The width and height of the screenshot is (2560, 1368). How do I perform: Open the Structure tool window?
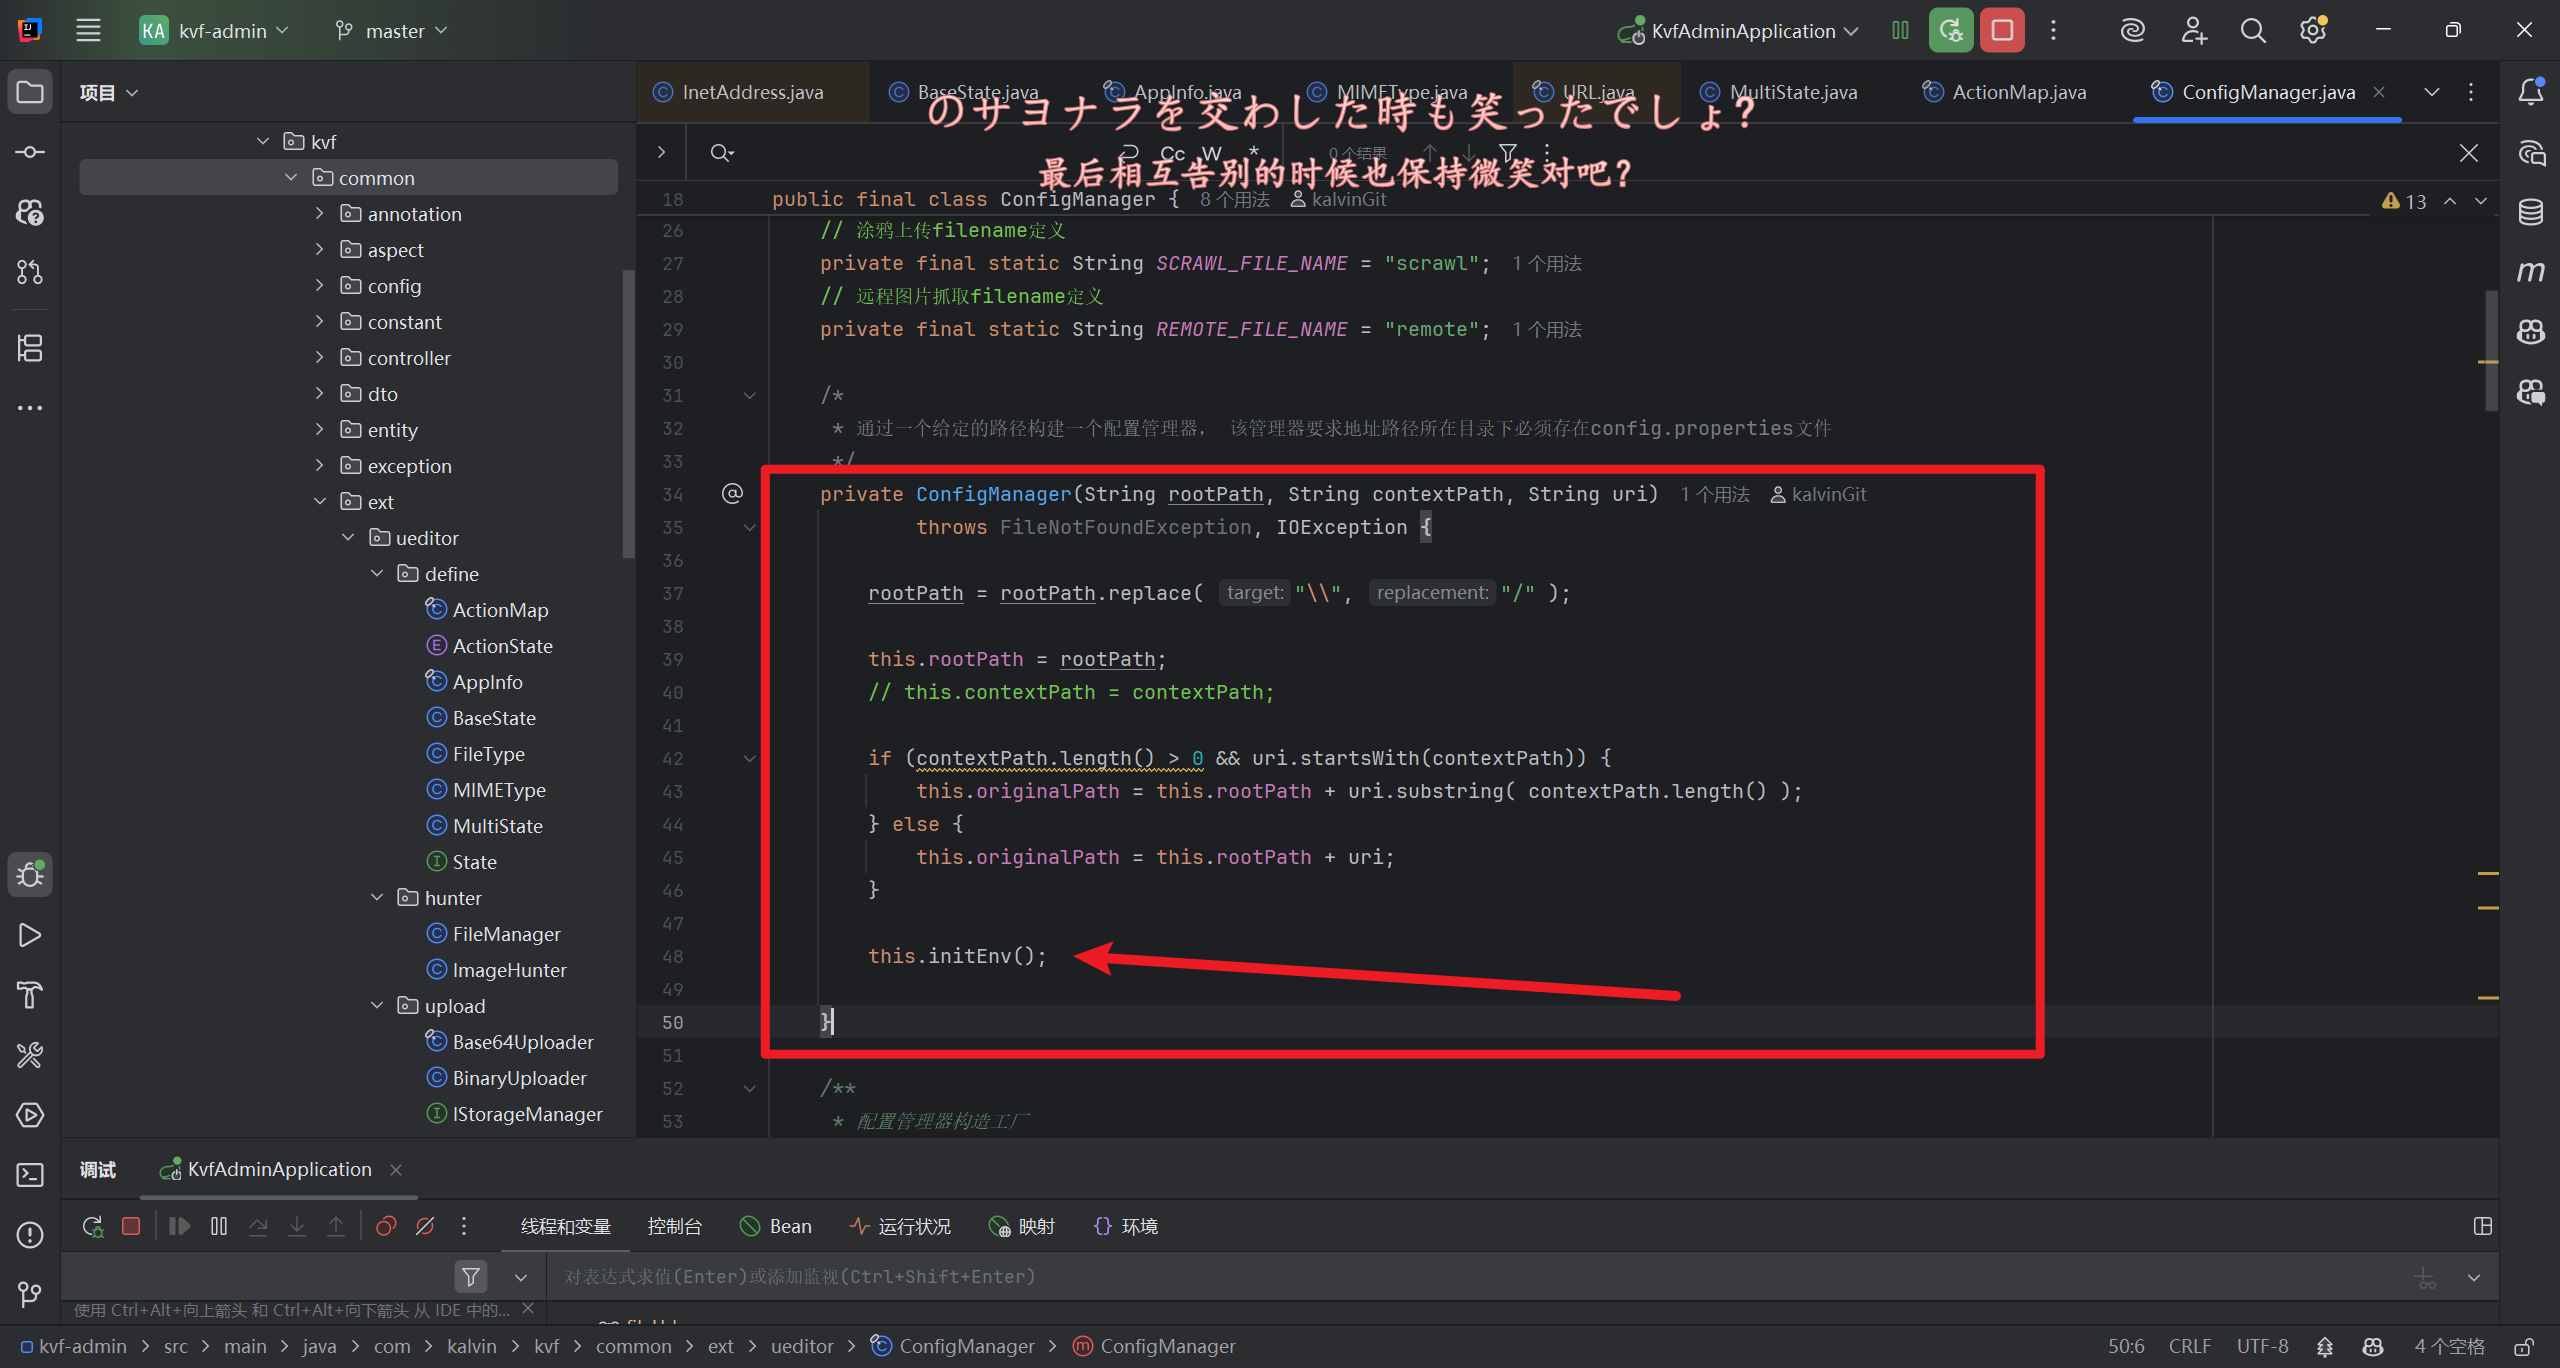tap(30, 348)
